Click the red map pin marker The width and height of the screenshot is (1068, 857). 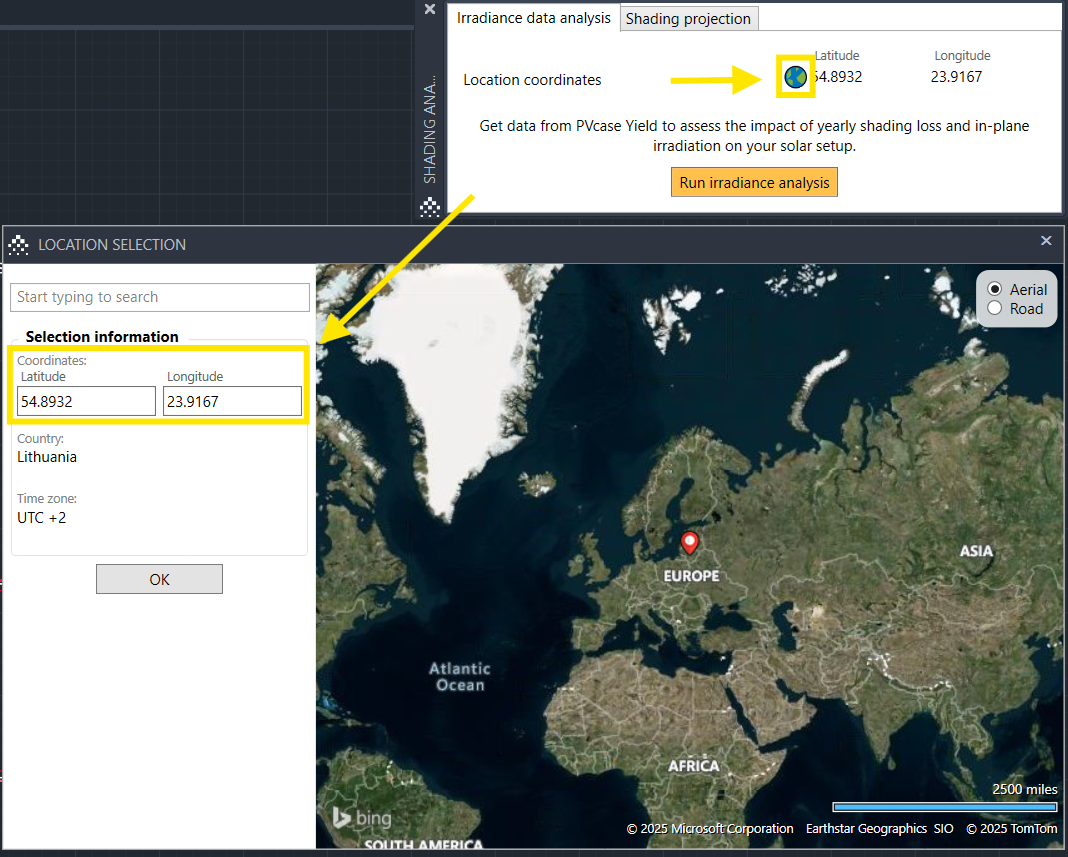(x=689, y=543)
